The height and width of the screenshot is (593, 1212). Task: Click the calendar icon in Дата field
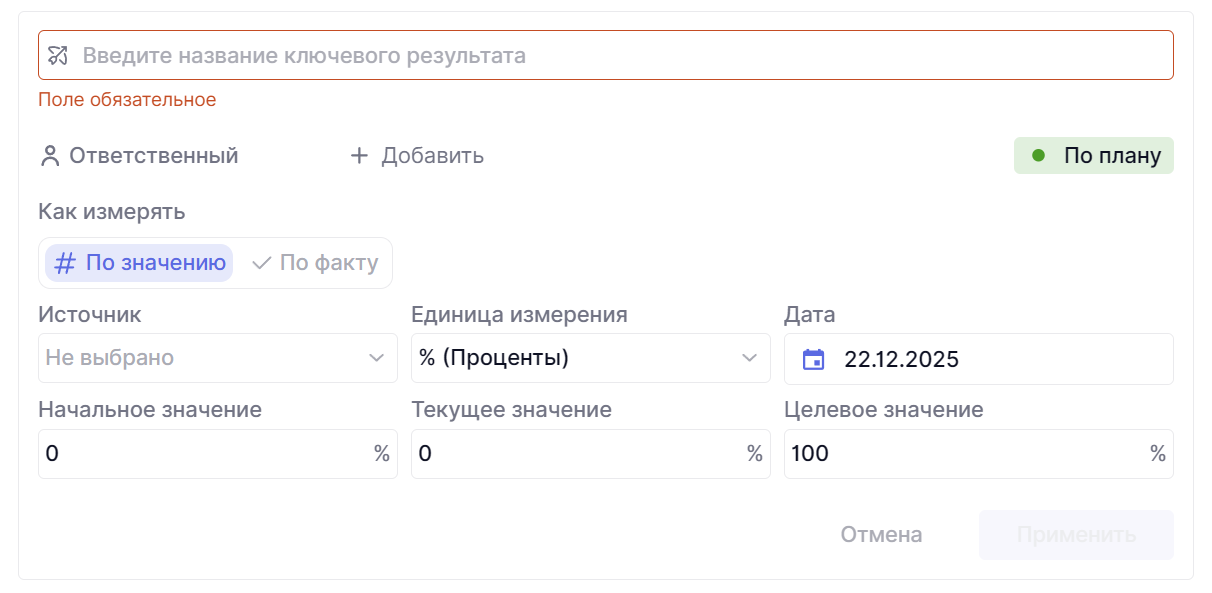coord(814,359)
